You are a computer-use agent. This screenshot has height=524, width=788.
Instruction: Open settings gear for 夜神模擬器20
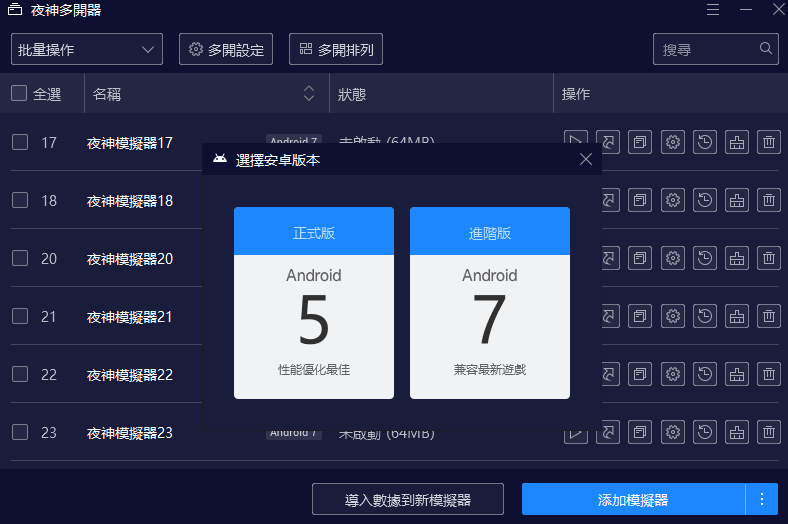(x=672, y=258)
